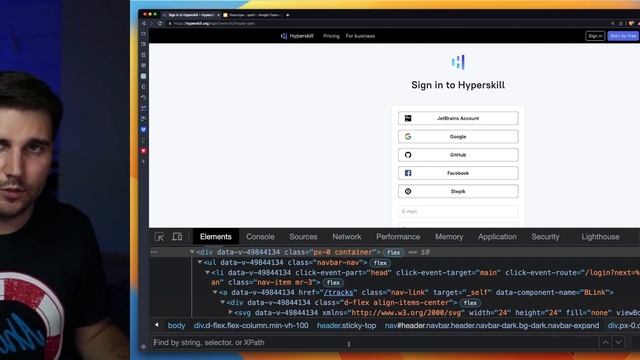The height and width of the screenshot is (360, 640).
Task: Click the blue M icon in browser sidebar
Action: [143, 129]
